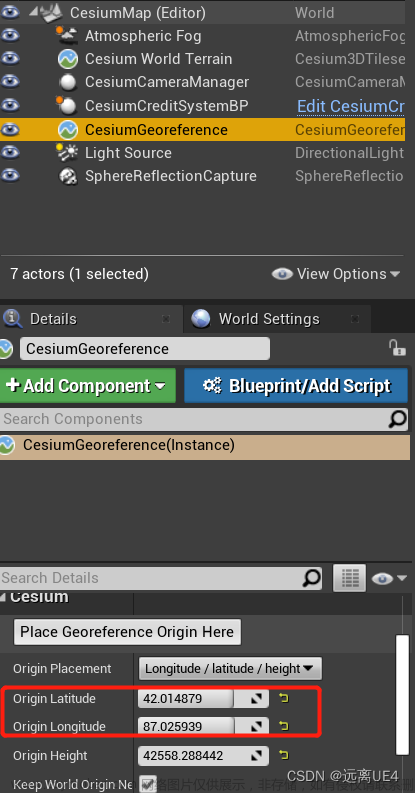Click the search magnifier in Search Details
This screenshot has height=793, width=415.
pos(312,578)
